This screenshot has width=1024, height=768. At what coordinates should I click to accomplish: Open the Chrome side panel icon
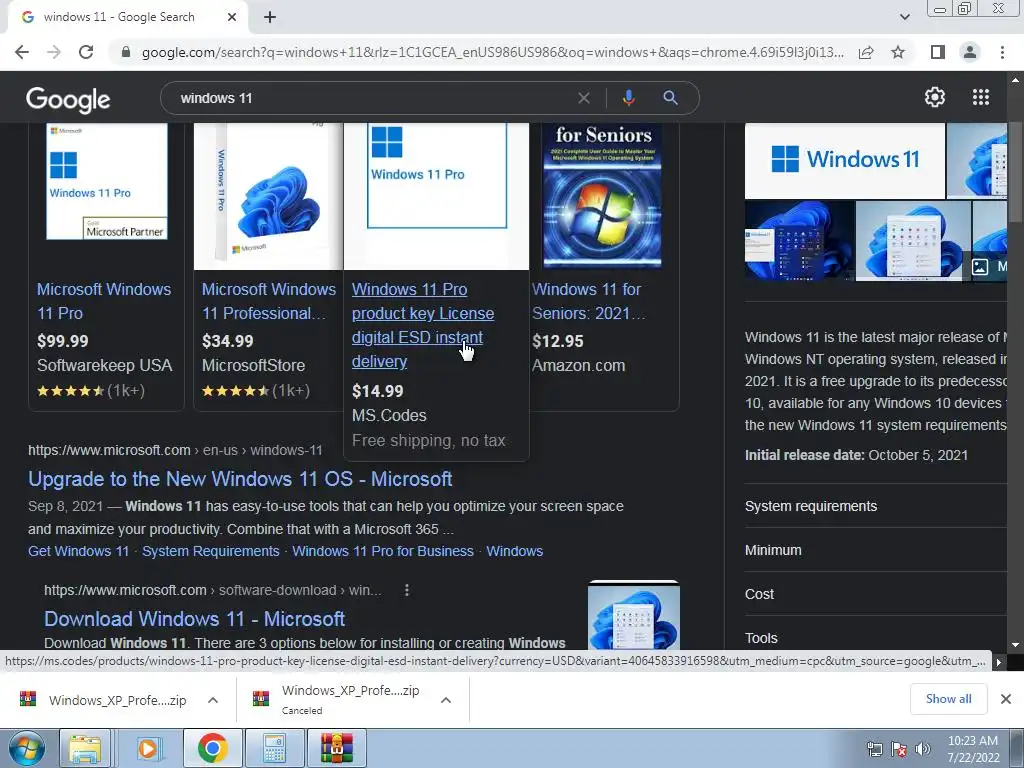pos(937,52)
